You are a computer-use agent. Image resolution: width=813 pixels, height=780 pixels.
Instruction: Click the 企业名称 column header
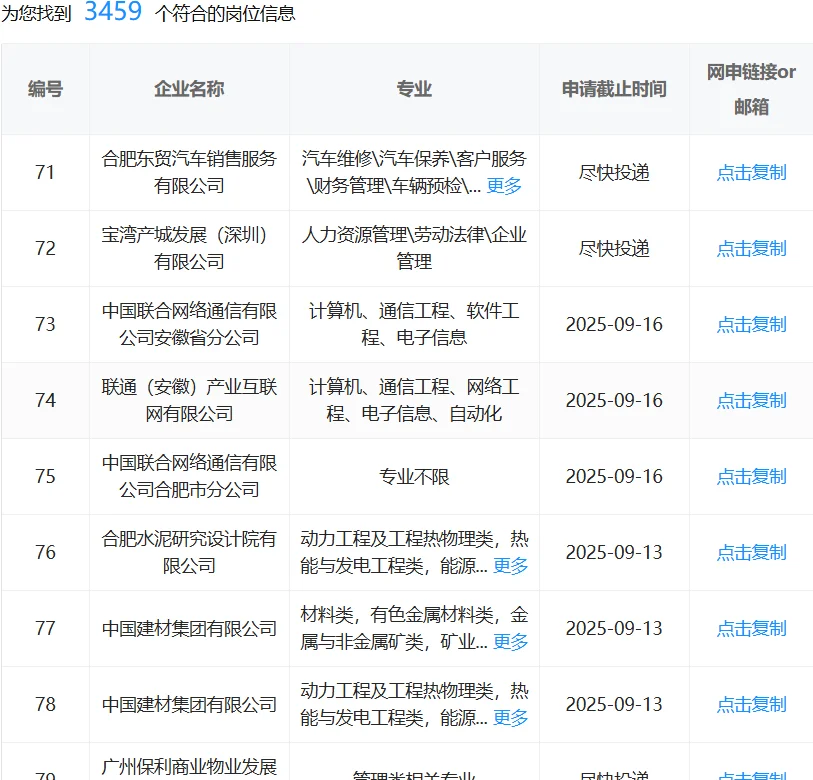[189, 89]
